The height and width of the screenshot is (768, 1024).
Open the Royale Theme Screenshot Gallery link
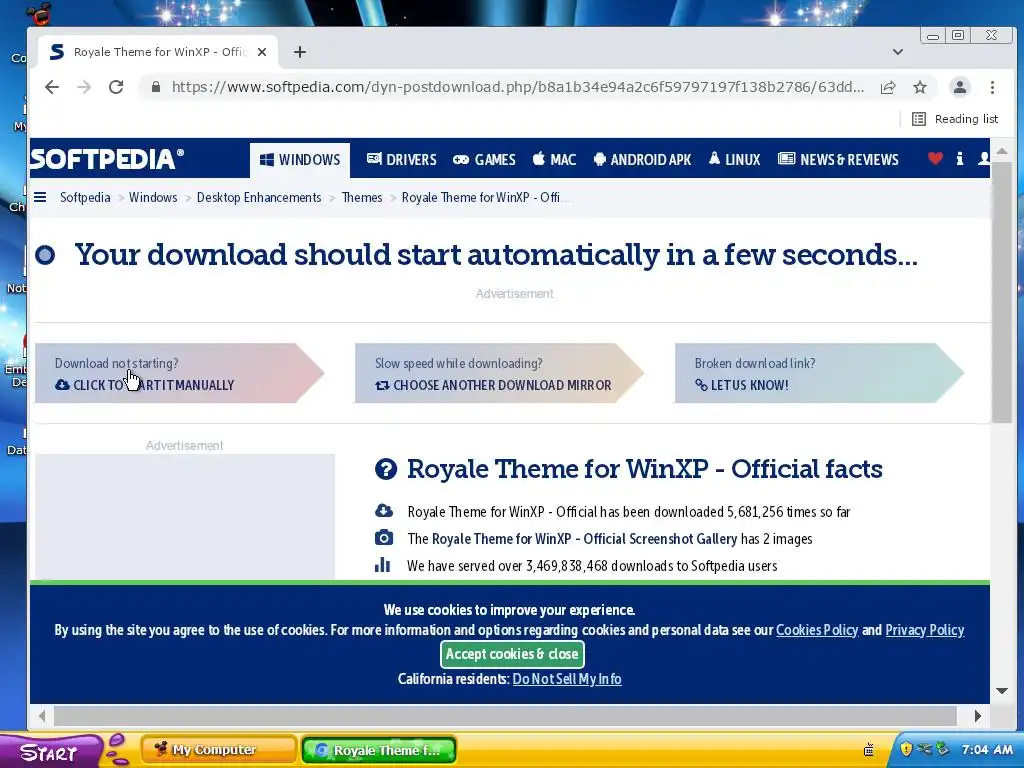pyautogui.click(x=584, y=539)
